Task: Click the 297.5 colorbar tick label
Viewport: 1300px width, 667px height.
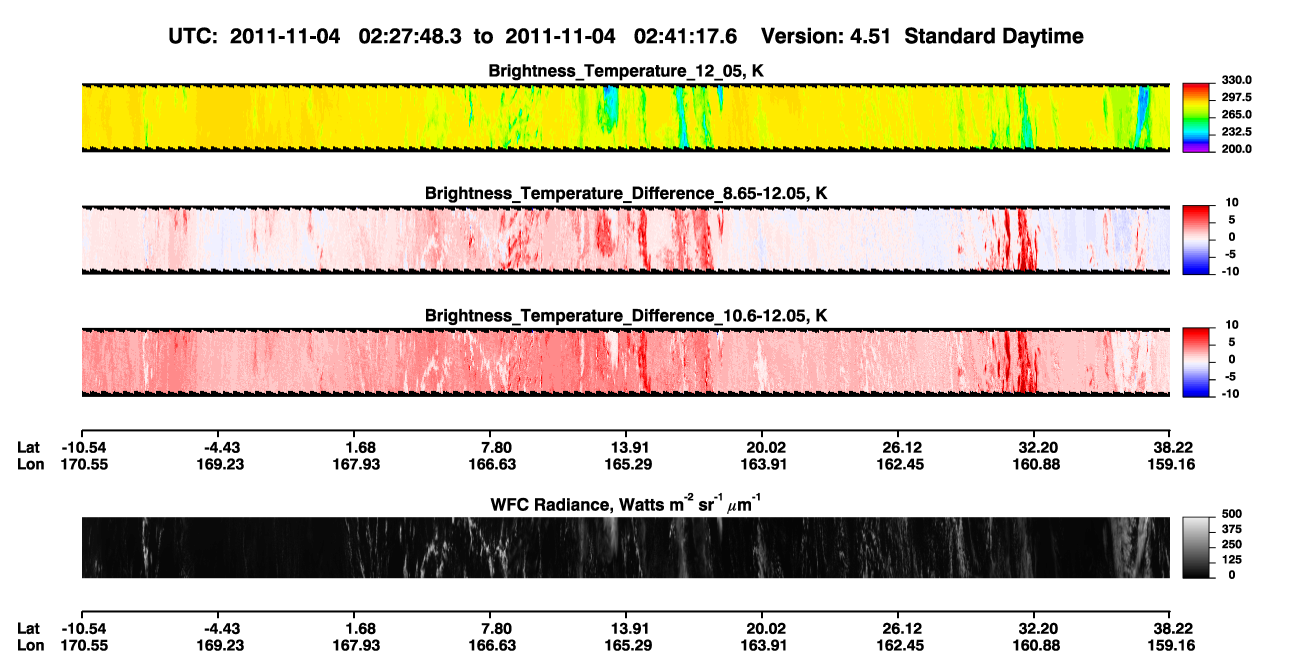Action: tap(1237, 98)
